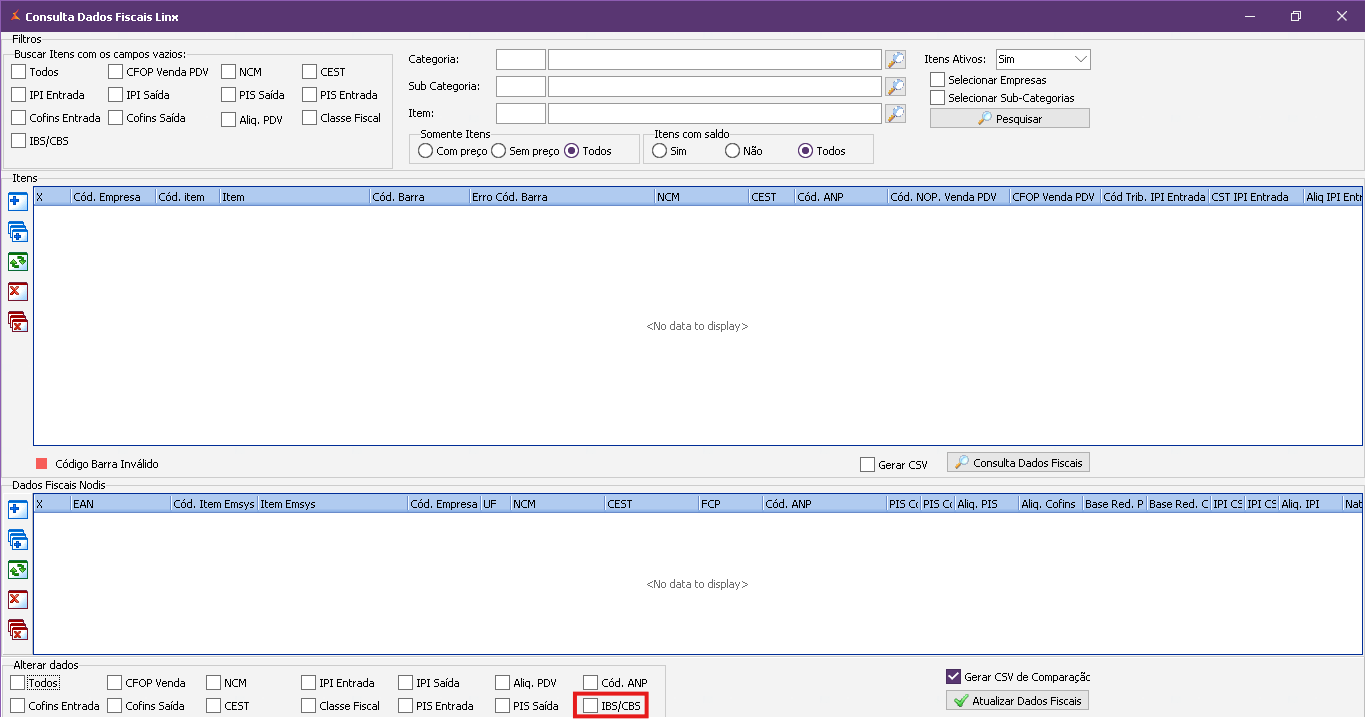Check Cód. ANP in Alterar dados
Screen dimensions: 1365x719
tap(590, 683)
